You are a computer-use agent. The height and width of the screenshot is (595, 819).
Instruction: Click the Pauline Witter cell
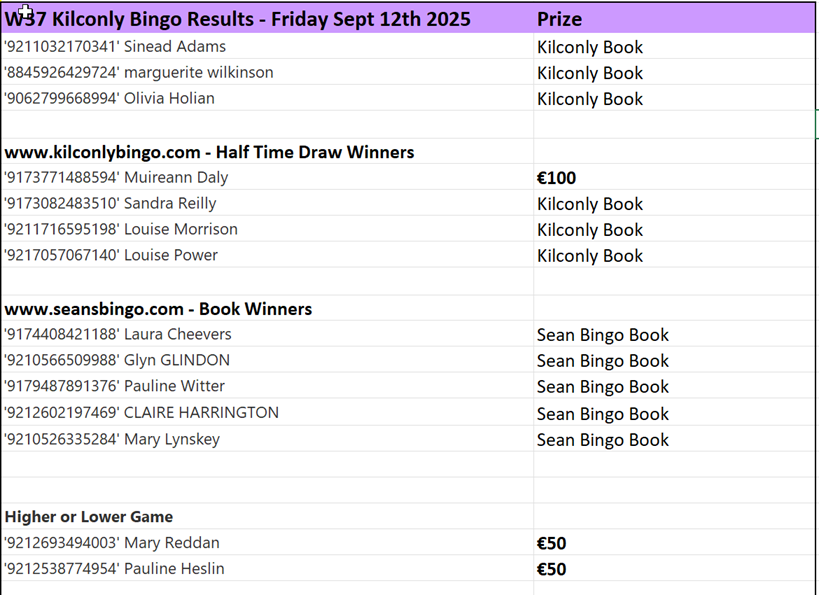[x=267, y=386]
